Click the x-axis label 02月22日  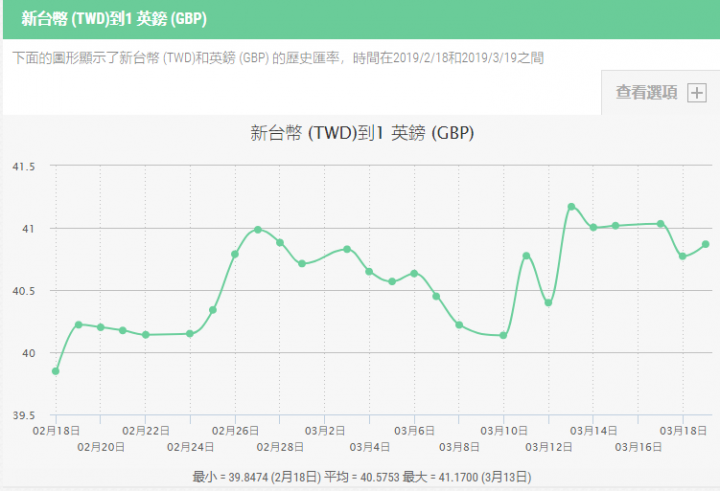coord(146,431)
